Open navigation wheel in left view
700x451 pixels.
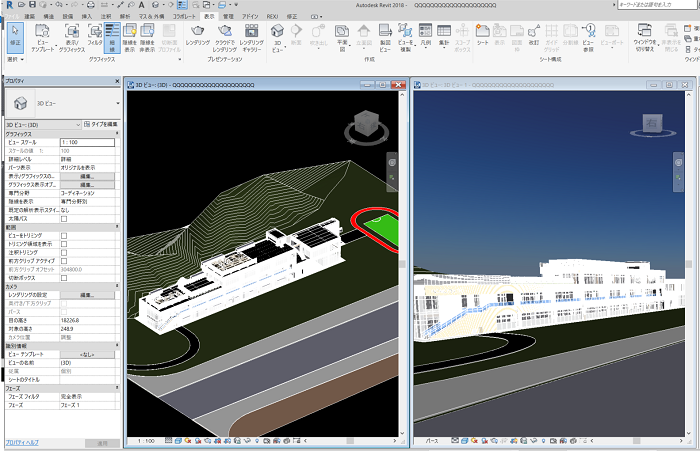pyautogui.click(x=392, y=162)
